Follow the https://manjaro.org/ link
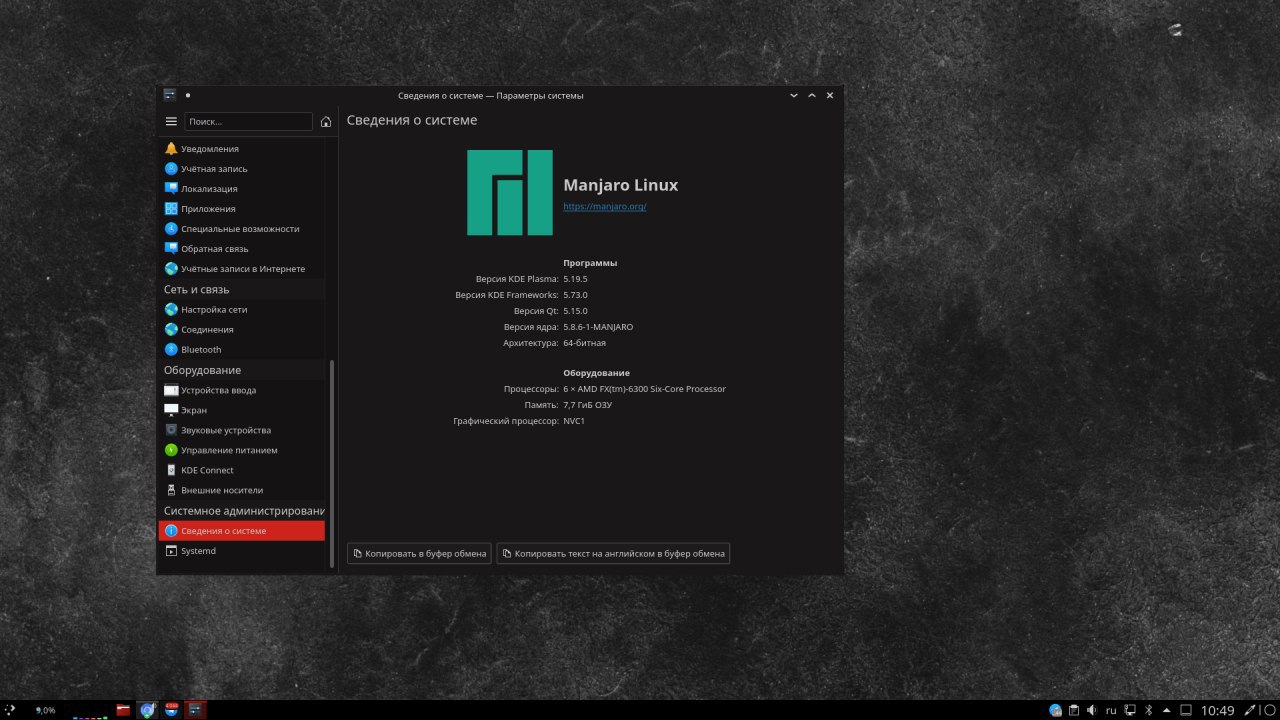 (605, 207)
